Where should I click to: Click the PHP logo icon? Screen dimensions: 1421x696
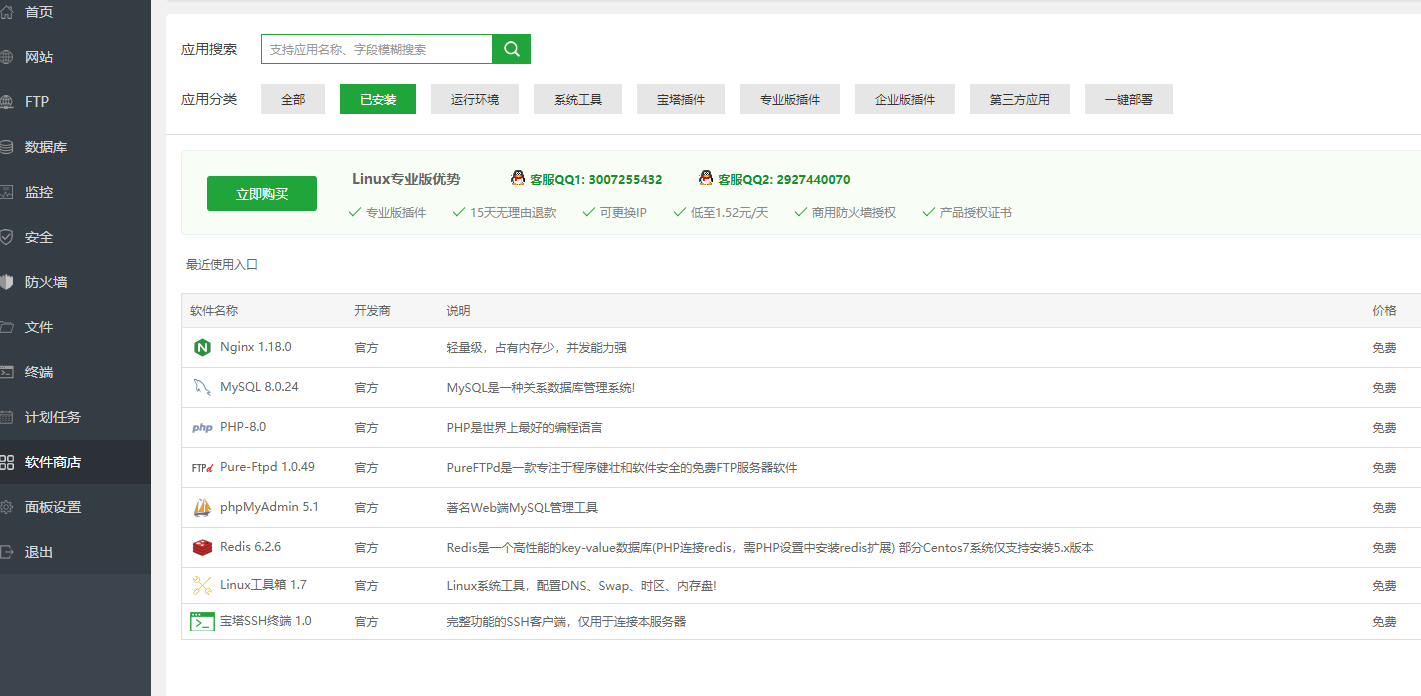point(202,427)
